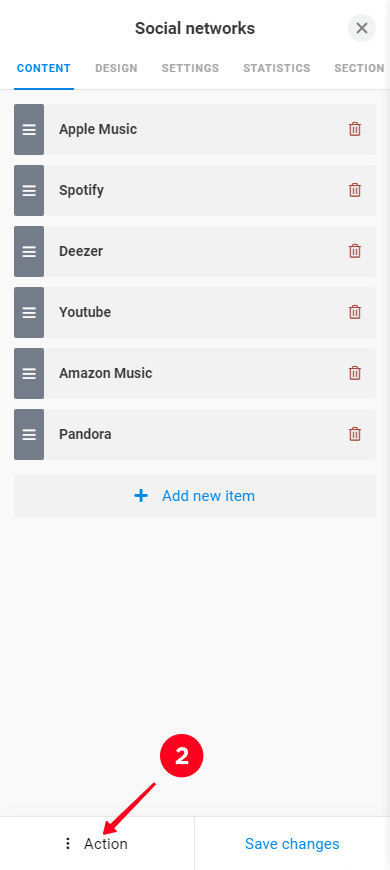Screen dimensions: 390x870
Task: Save changes to social networks
Action: pyautogui.click(x=292, y=843)
